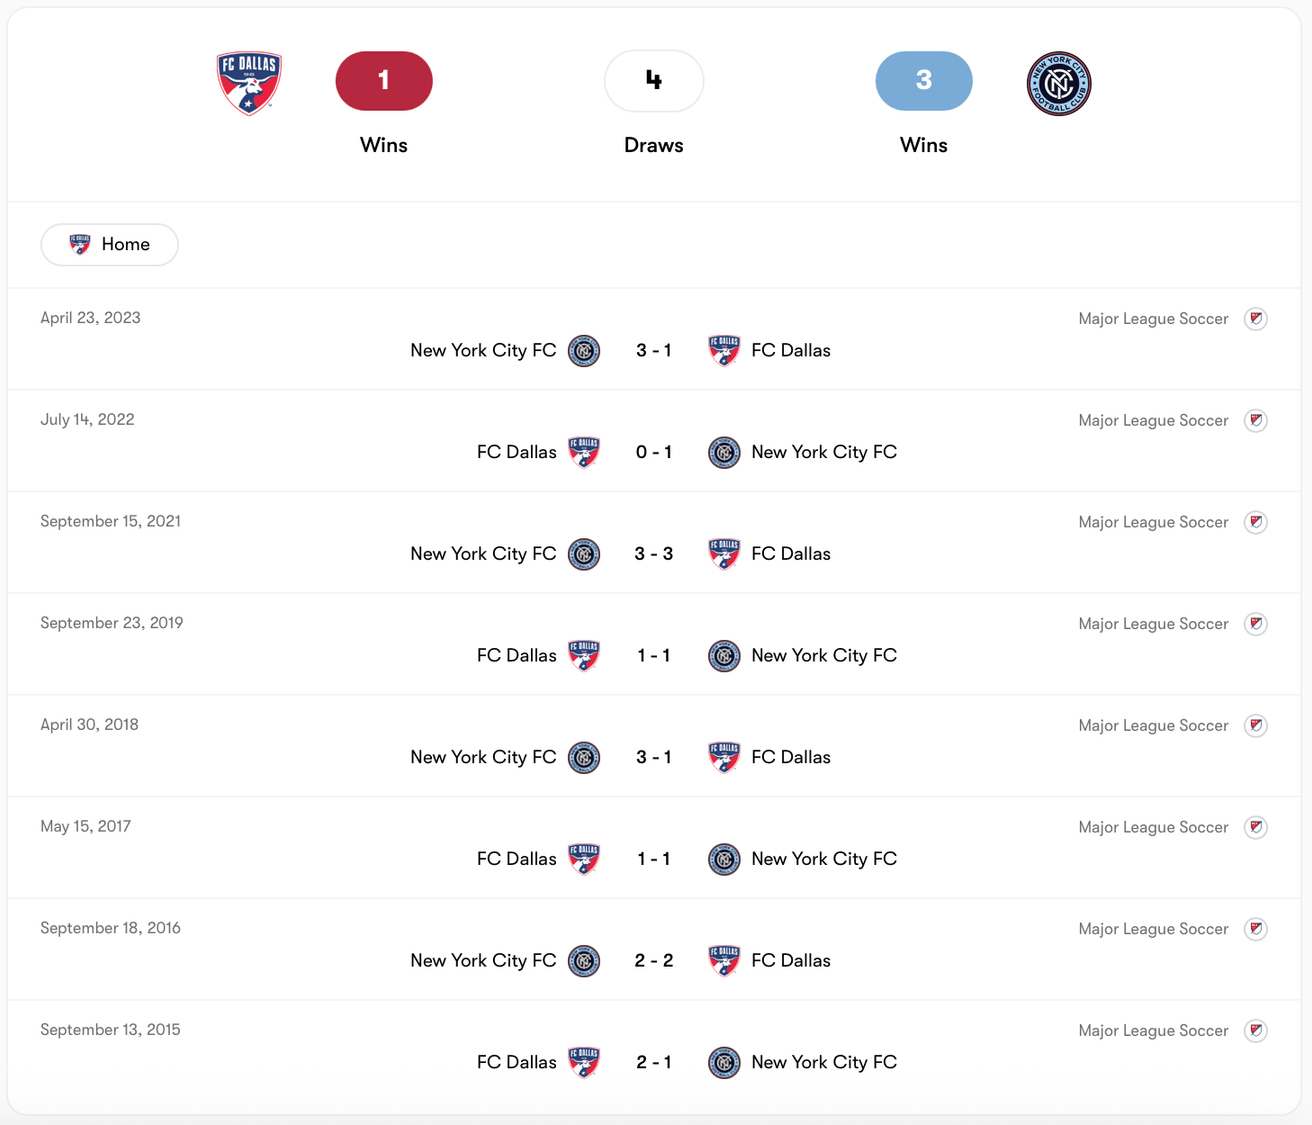Click the MLS icon on April 30, 2018 row

[x=1256, y=726]
